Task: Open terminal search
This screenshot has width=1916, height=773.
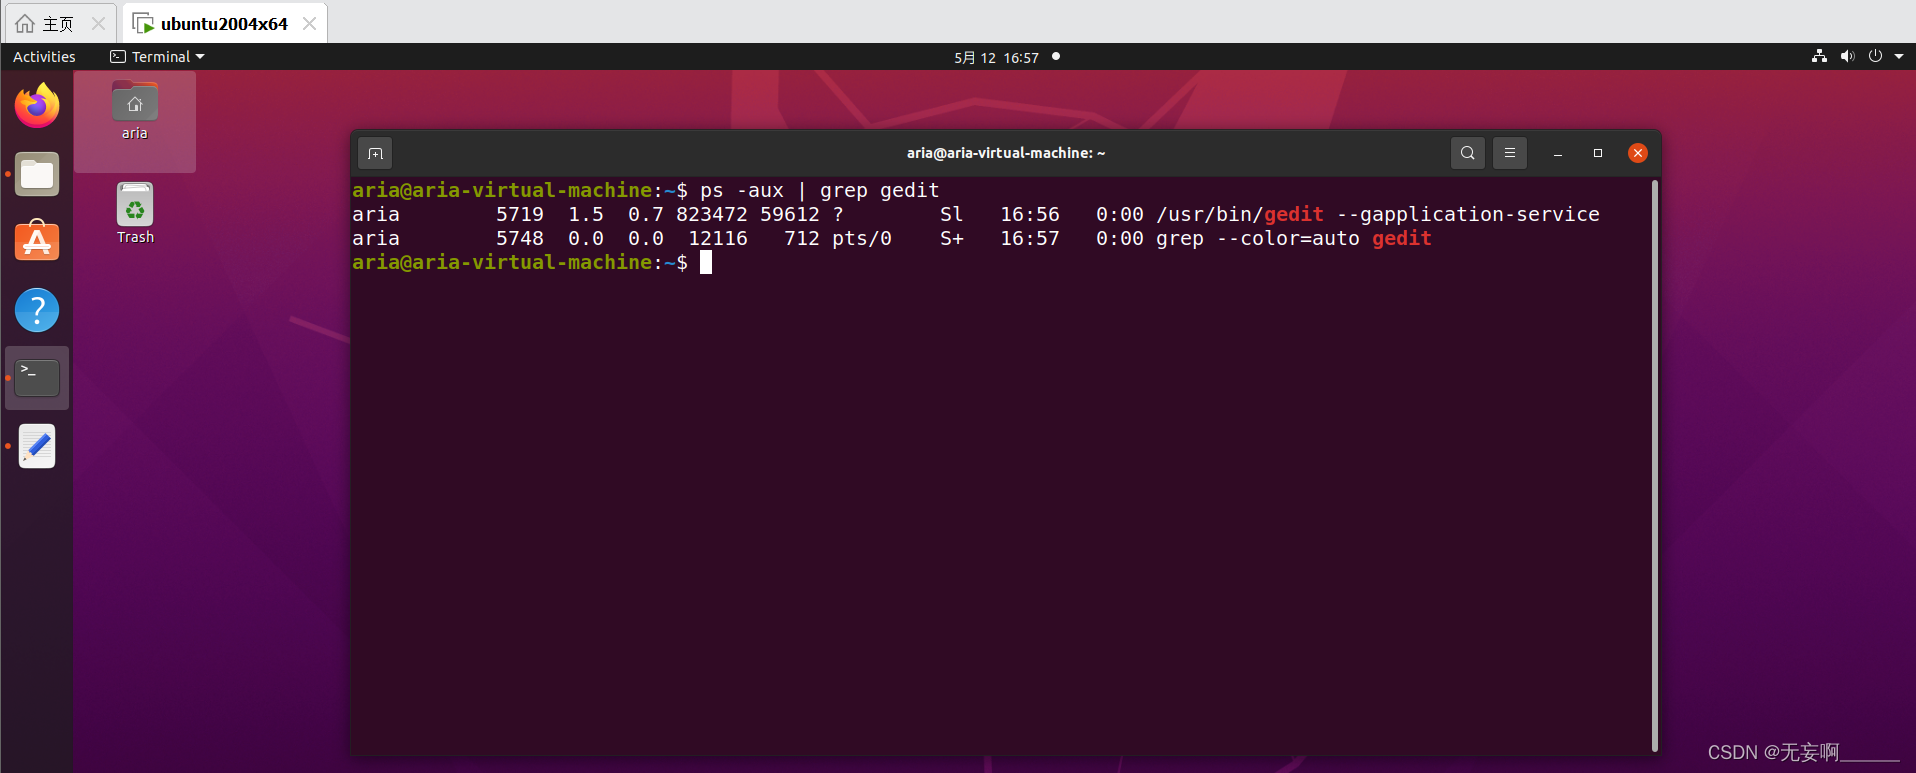Action: pos(1467,153)
